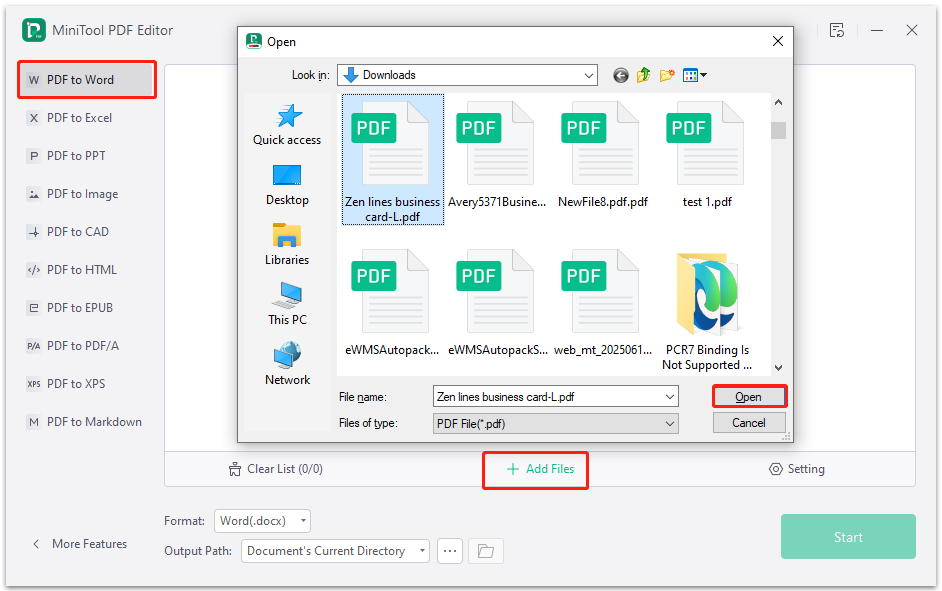The image size is (942, 591).
Task: Expand the Format Word(.docx) dropdown
Action: 263,521
